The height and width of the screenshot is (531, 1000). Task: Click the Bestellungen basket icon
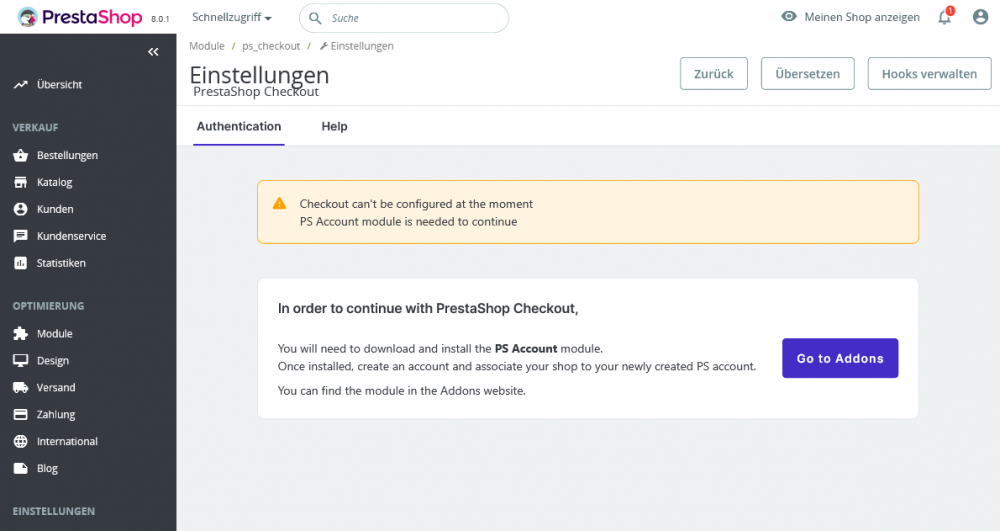[20, 156]
